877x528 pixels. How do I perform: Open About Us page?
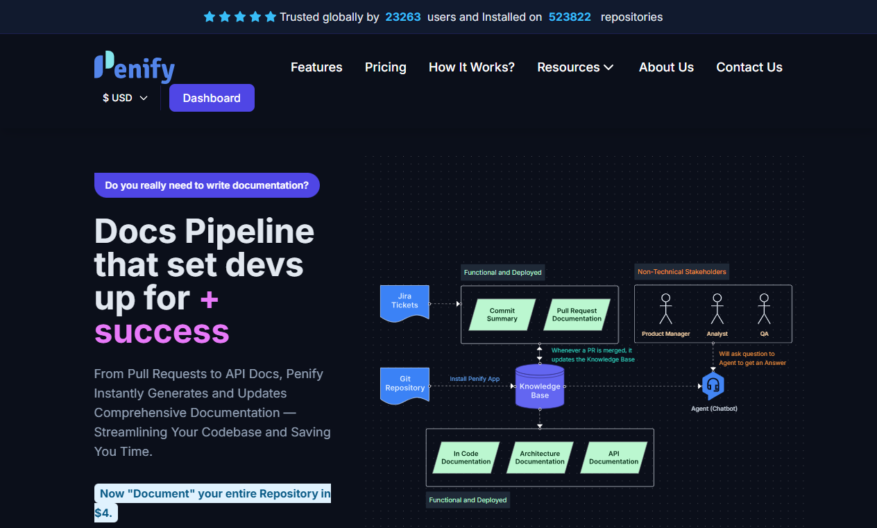tap(666, 67)
